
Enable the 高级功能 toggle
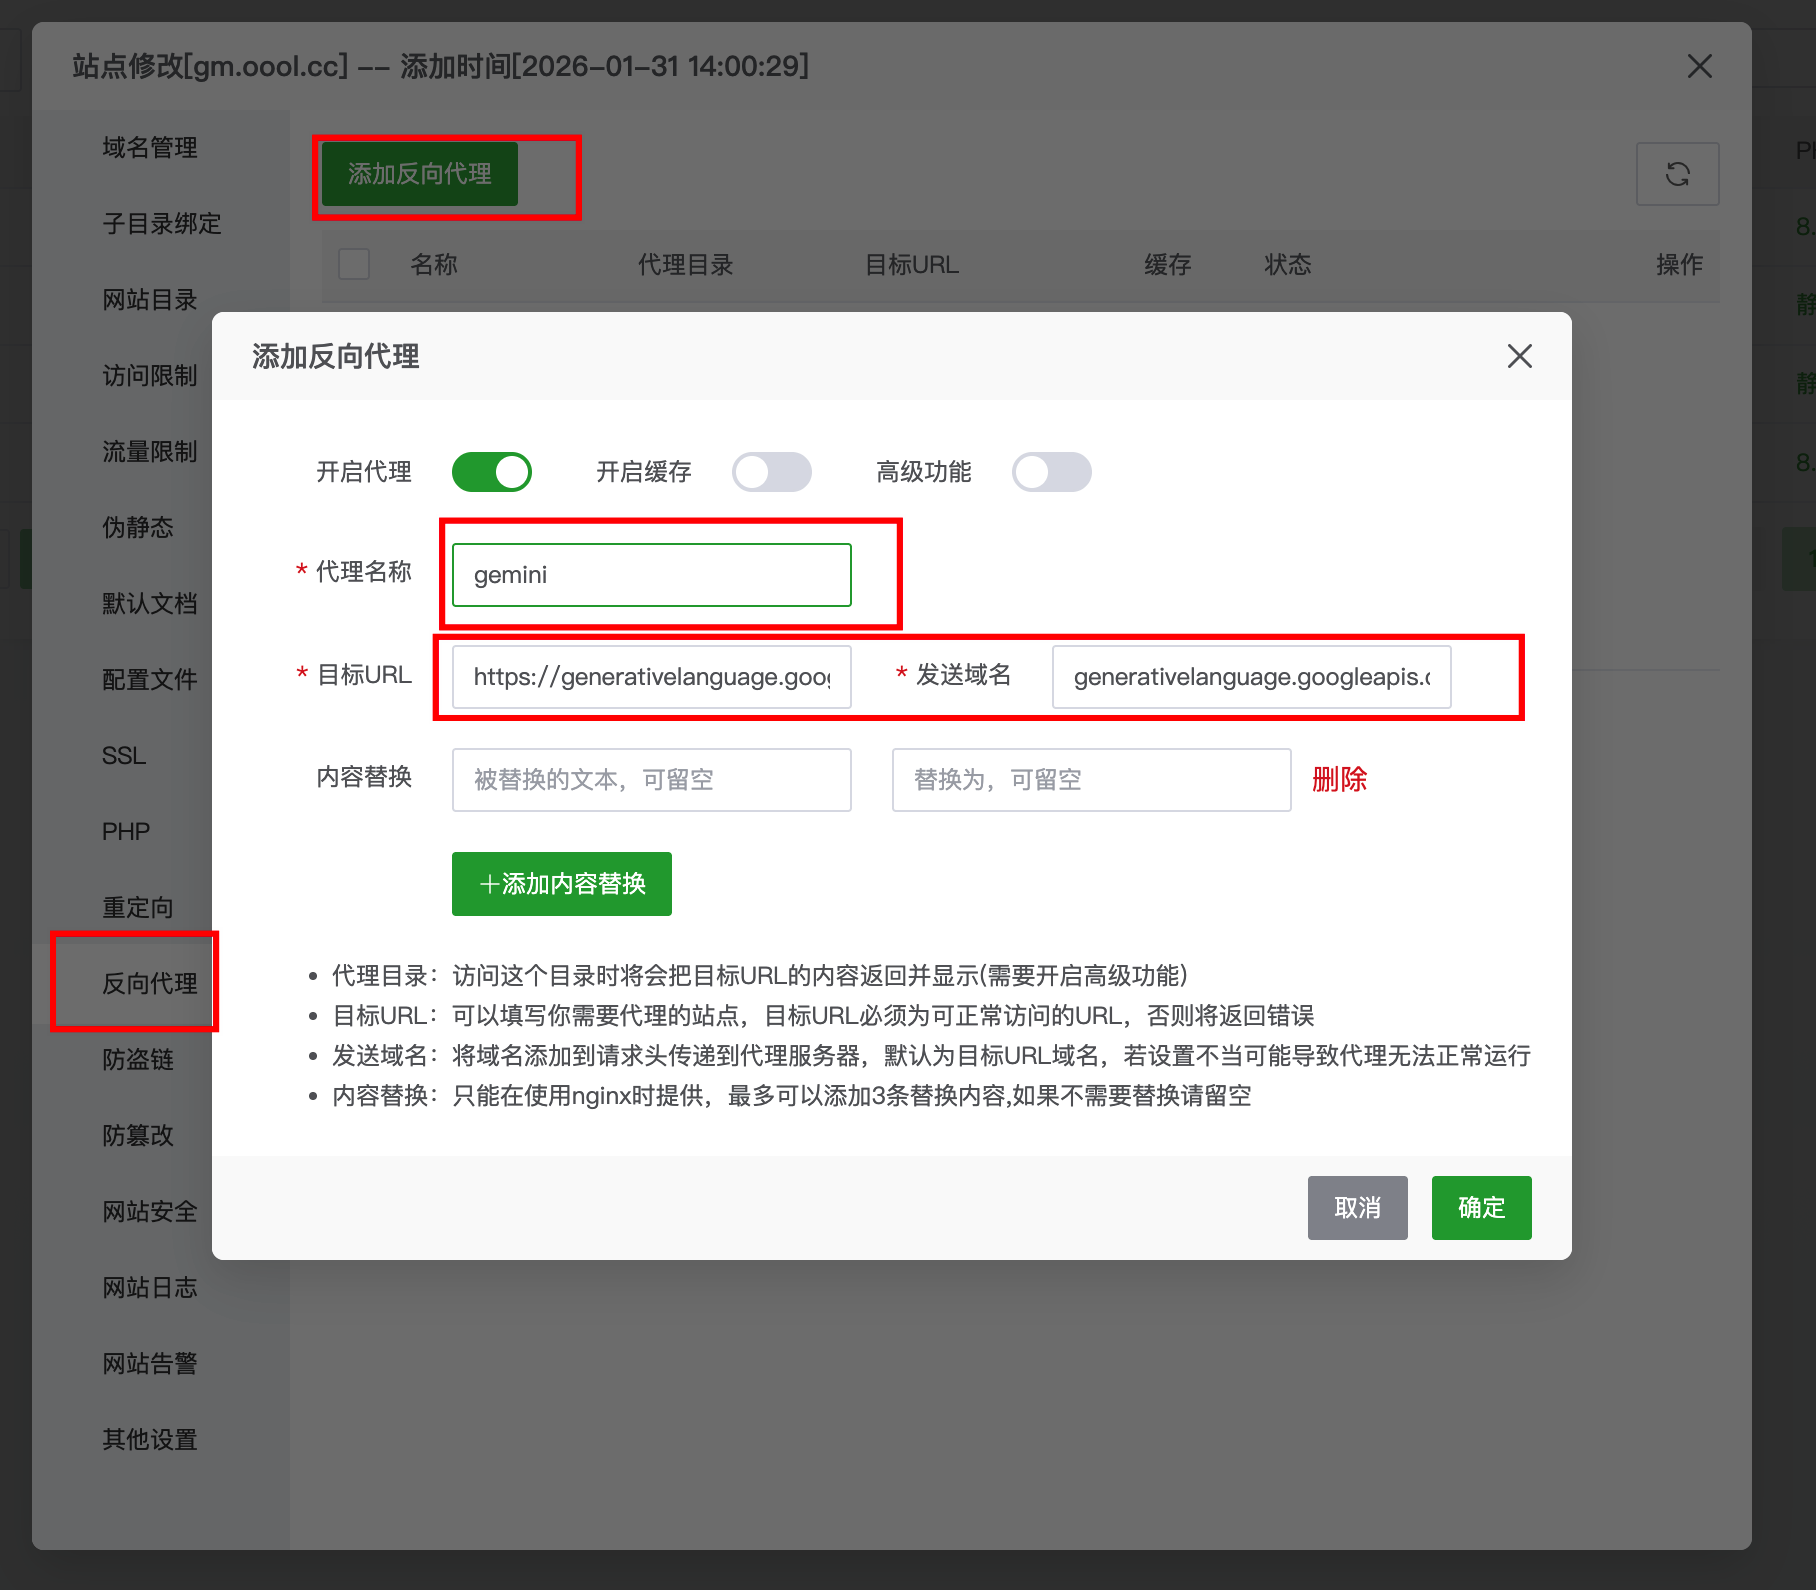click(x=1051, y=472)
